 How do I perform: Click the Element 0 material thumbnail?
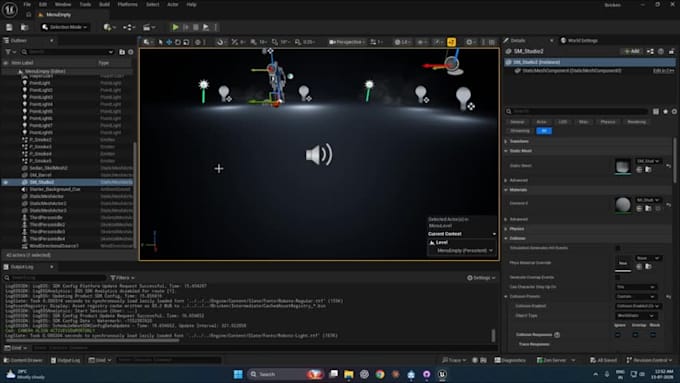click(x=623, y=204)
